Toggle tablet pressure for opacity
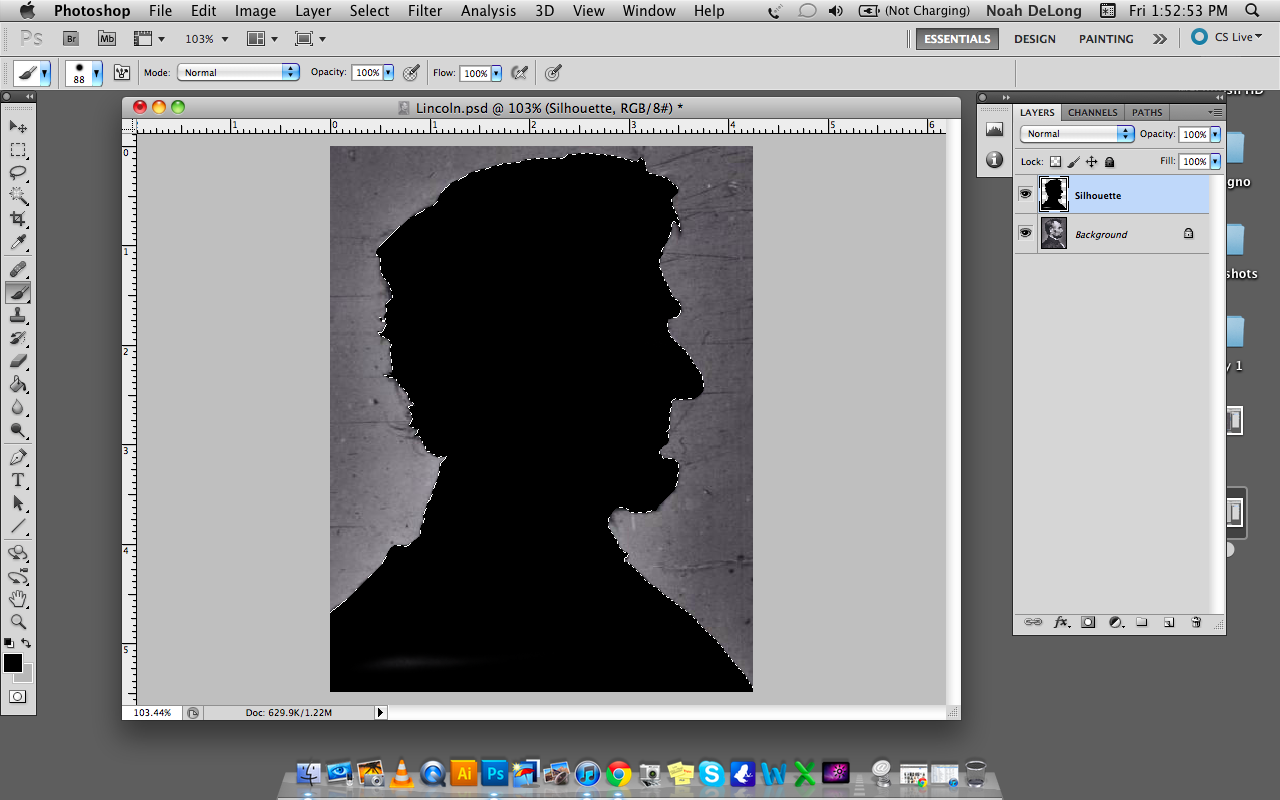This screenshot has height=800, width=1280. tap(411, 72)
